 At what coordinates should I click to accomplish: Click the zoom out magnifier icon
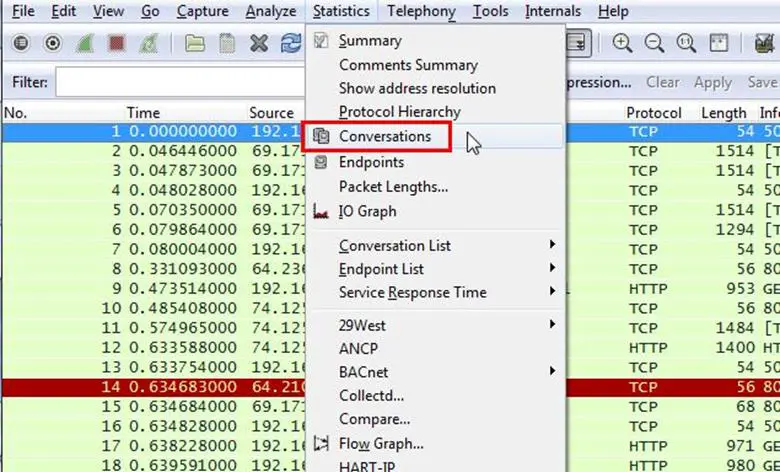[x=654, y=43]
